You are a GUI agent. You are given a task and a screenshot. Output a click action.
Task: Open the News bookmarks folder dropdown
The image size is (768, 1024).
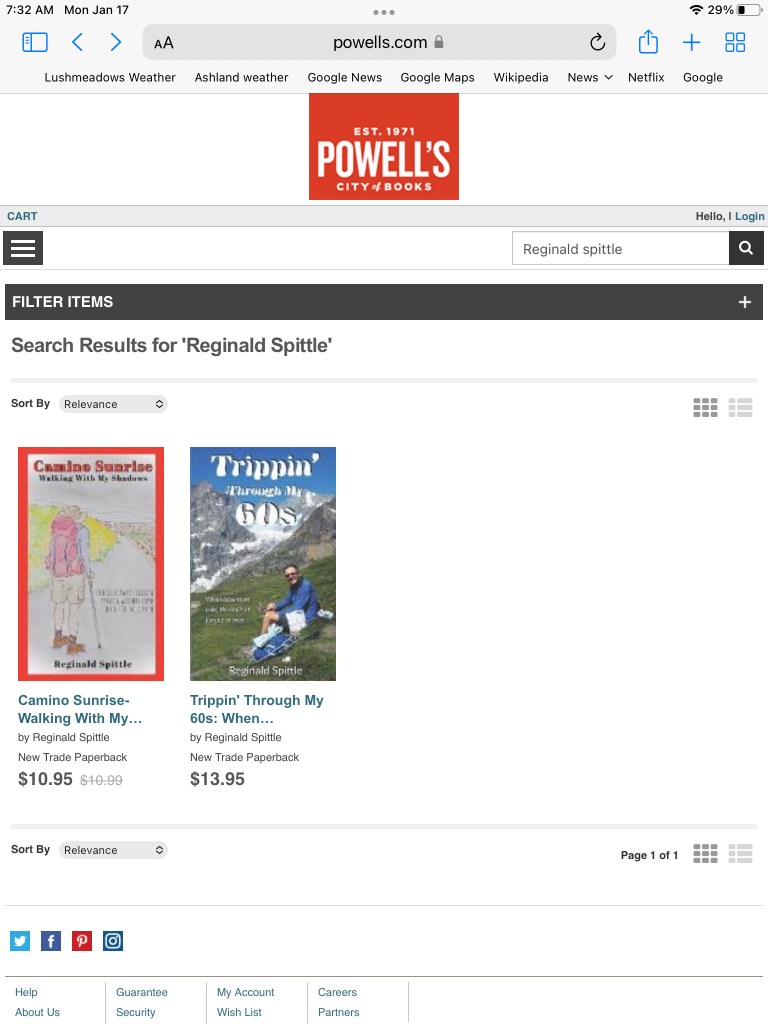click(590, 77)
